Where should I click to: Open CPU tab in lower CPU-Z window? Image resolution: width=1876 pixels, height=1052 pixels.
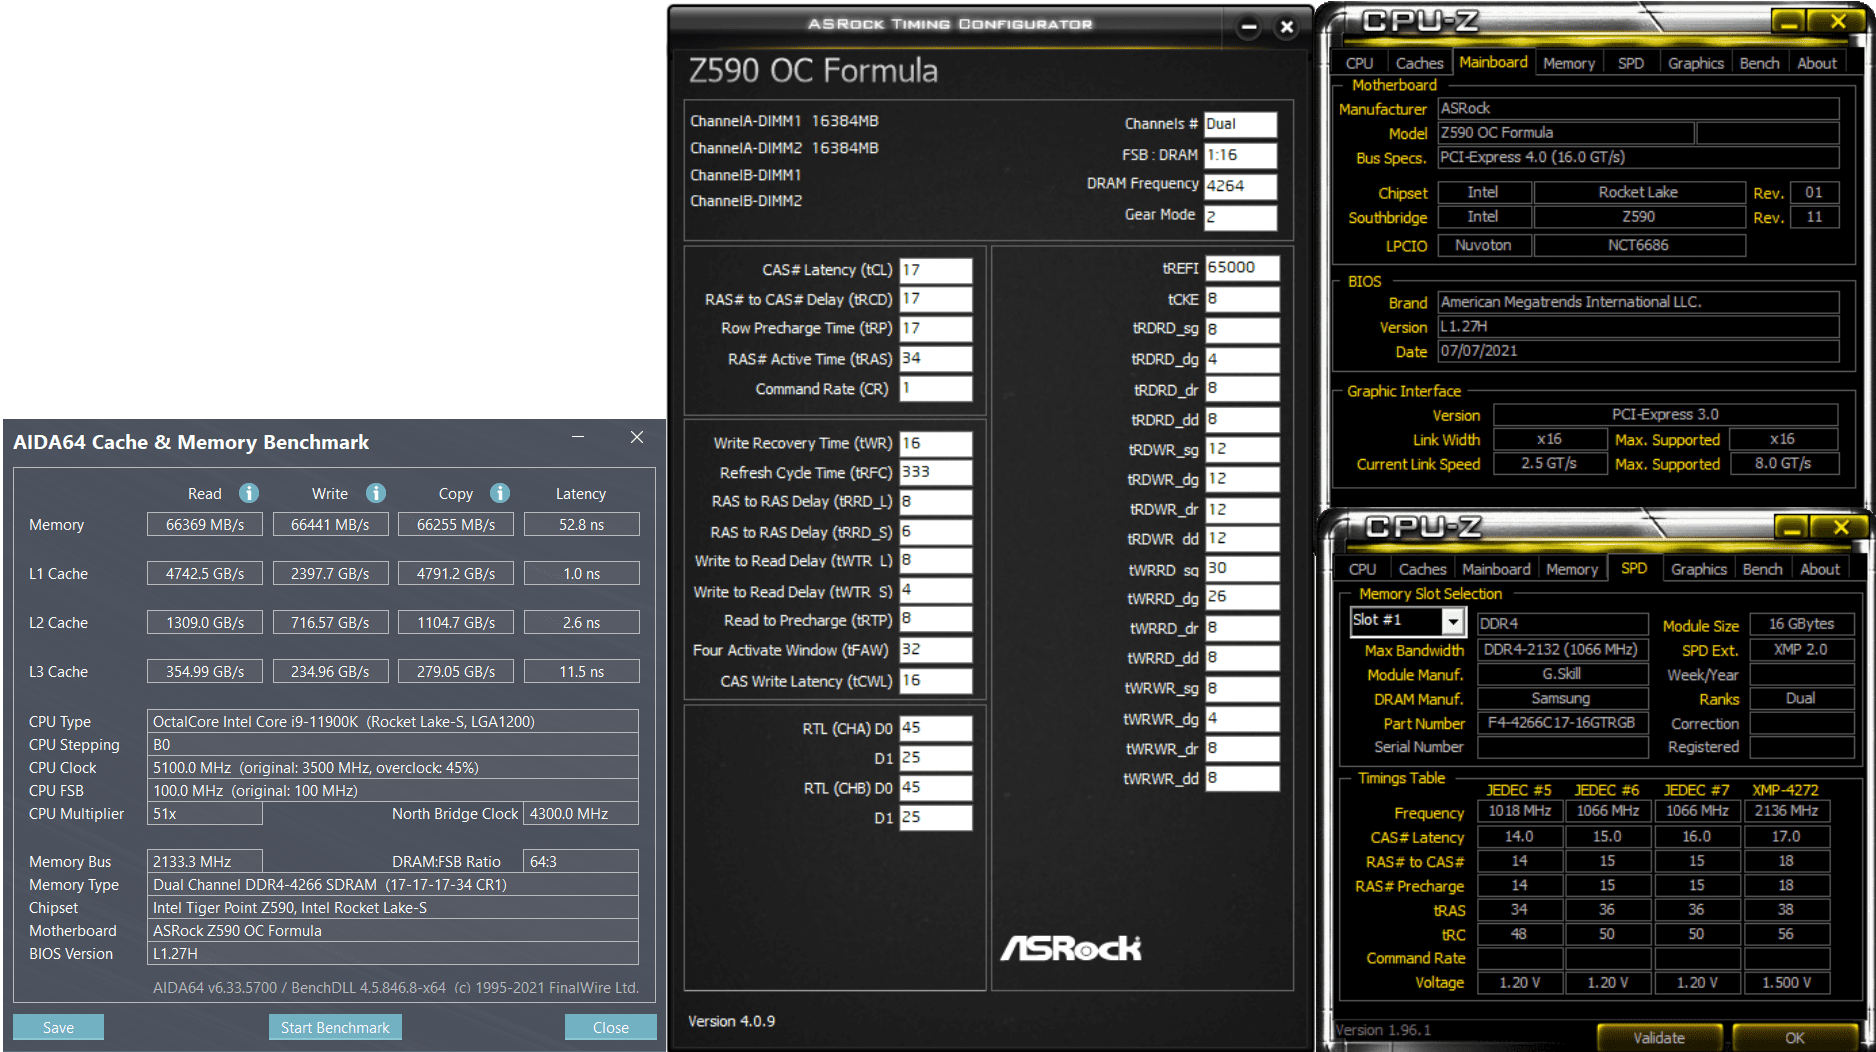(1362, 569)
